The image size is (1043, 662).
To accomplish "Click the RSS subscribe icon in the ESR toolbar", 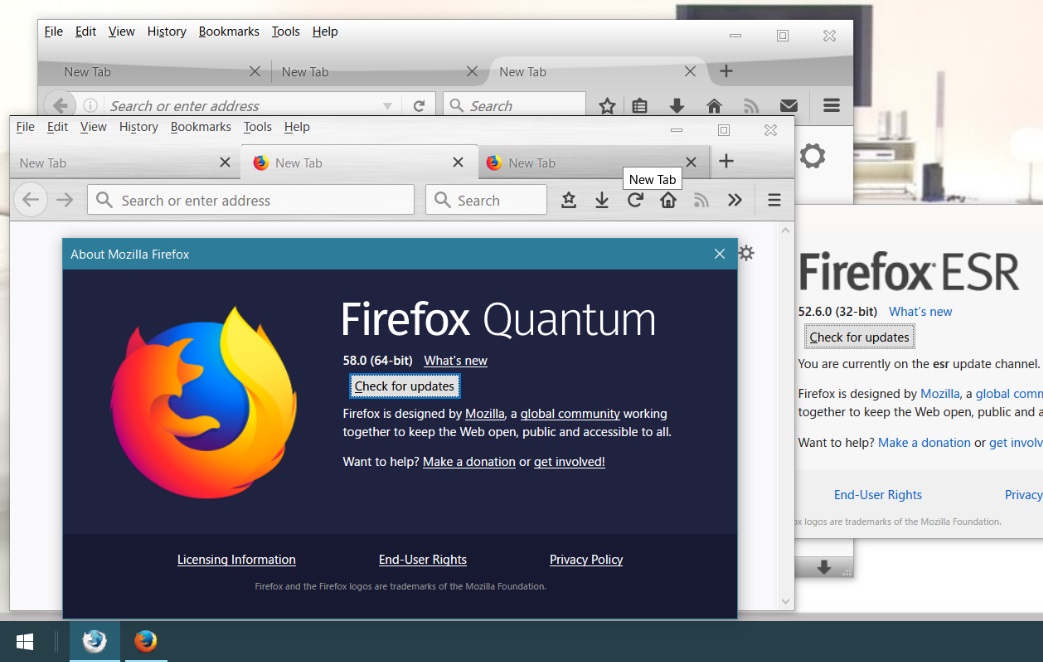I will click(751, 106).
